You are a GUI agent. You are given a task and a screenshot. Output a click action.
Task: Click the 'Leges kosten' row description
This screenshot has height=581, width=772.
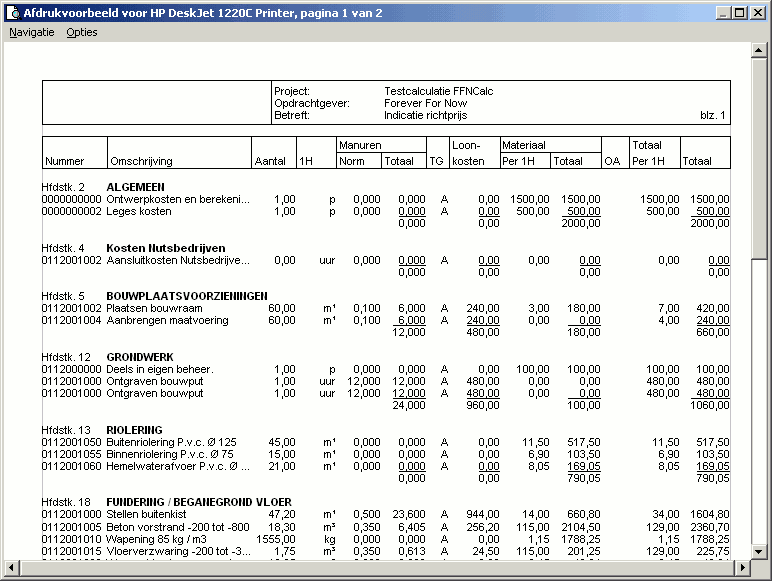[x=139, y=212]
